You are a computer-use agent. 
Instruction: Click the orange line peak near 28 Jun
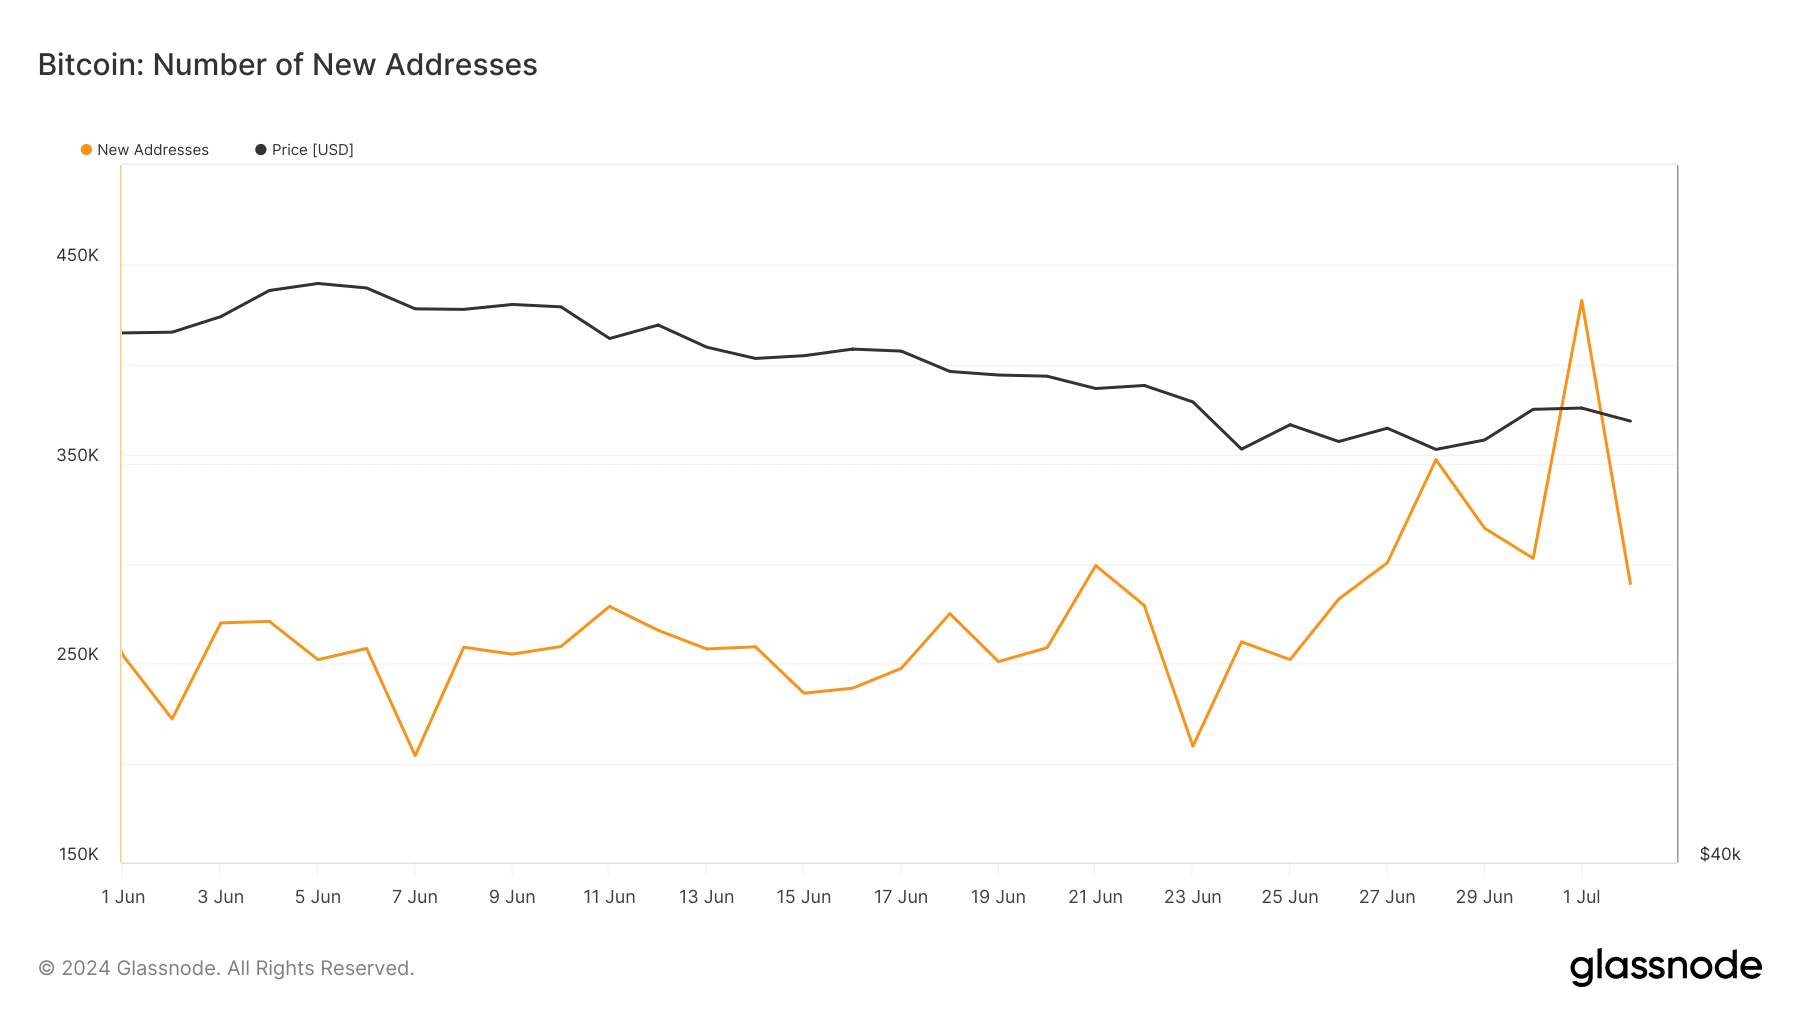(x=1436, y=460)
